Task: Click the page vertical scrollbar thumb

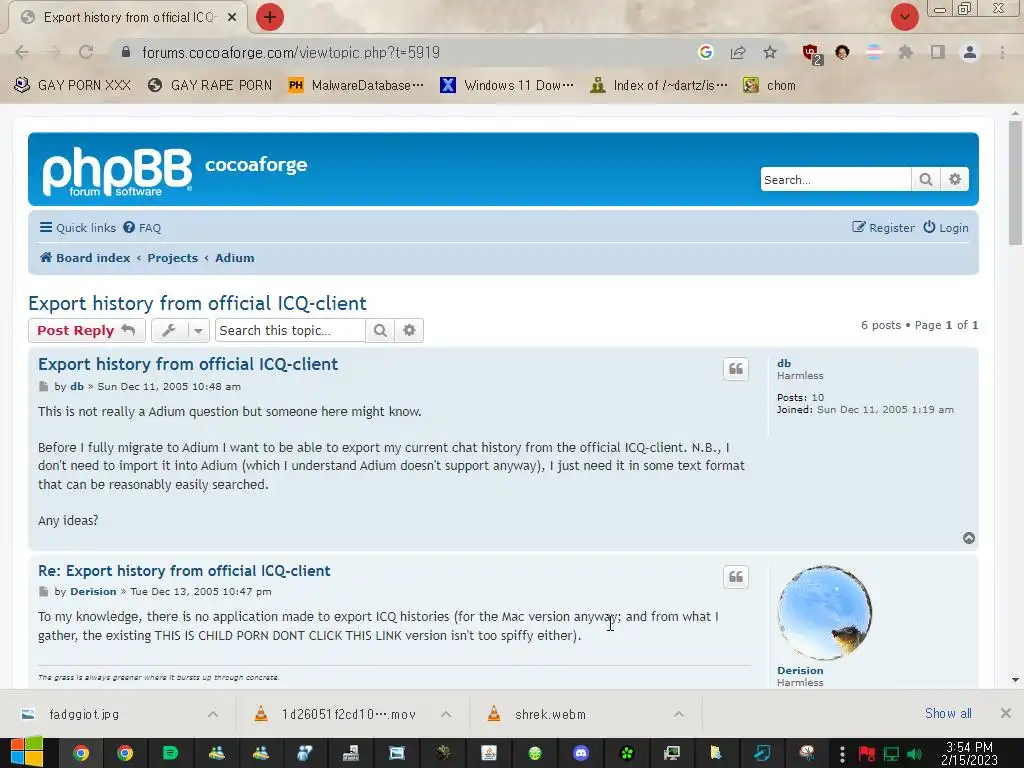Action: click(1015, 183)
